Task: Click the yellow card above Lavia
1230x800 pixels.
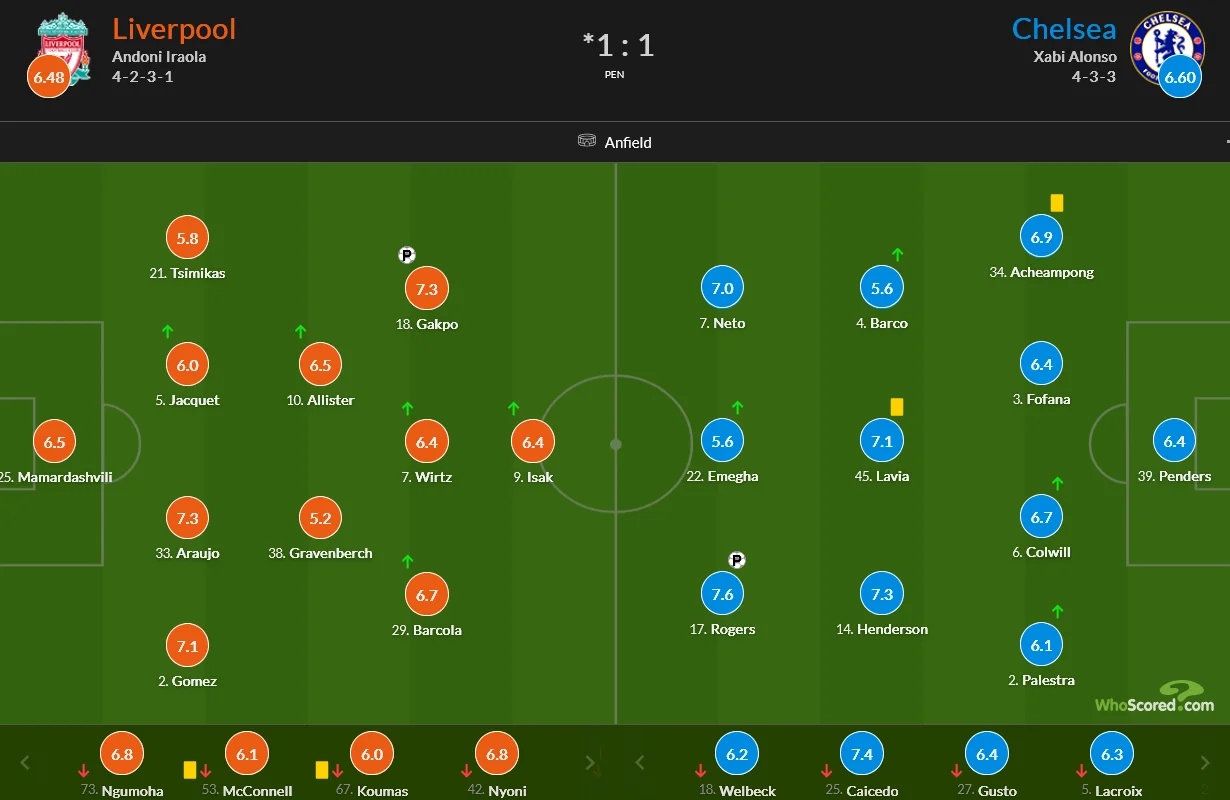Action: (897, 407)
